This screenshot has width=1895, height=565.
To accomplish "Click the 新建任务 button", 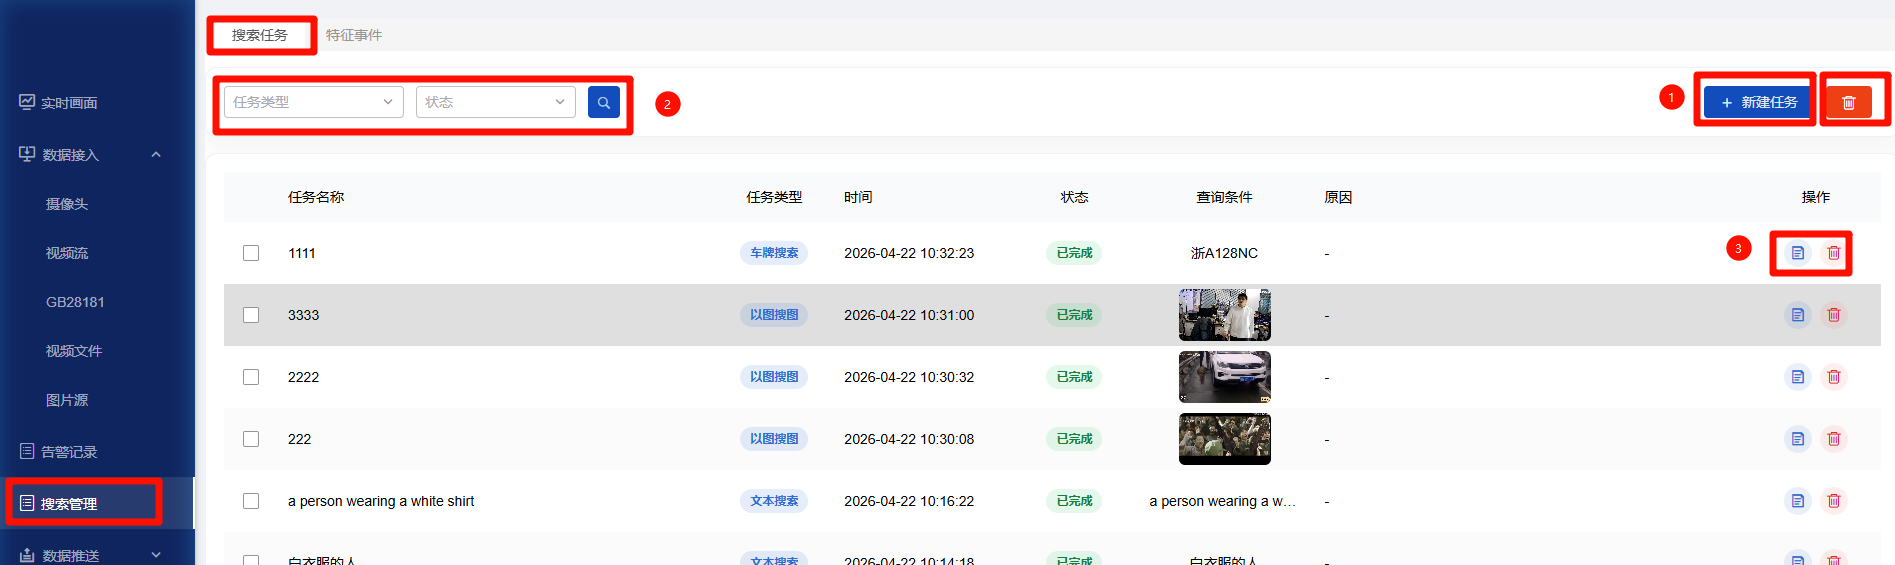I will point(1759,102).
